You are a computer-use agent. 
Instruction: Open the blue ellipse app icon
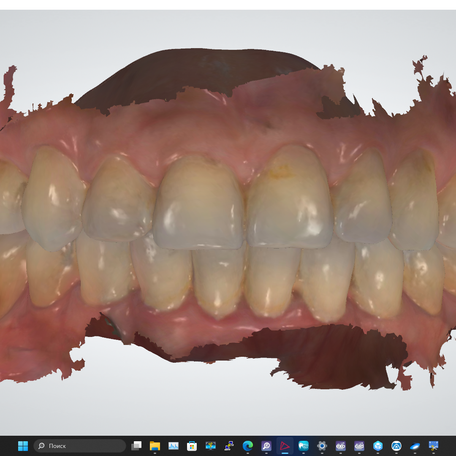click(x=415, y=446)
